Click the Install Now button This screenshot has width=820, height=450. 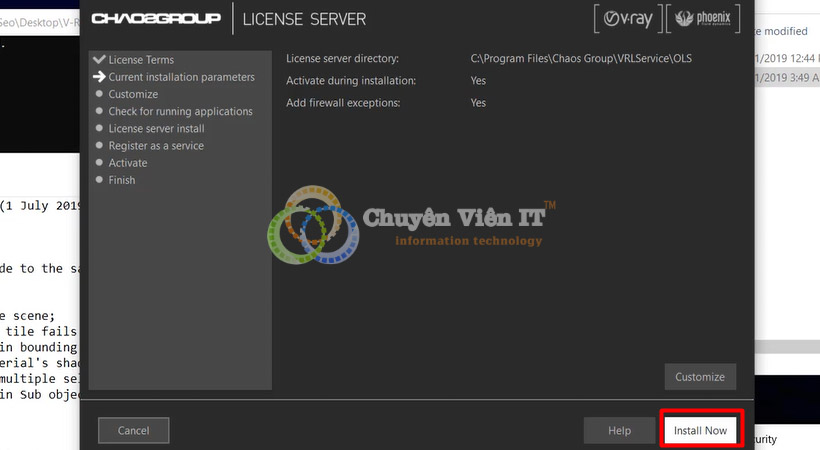point(700,430)
